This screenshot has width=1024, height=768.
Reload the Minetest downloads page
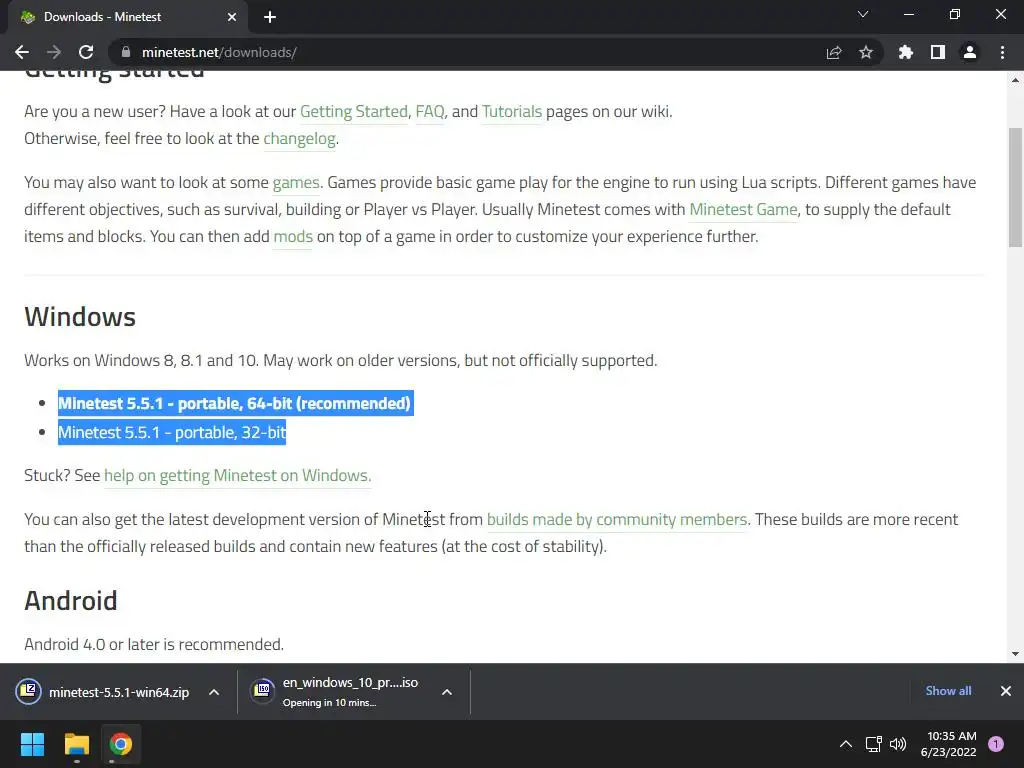pos(86,52)
